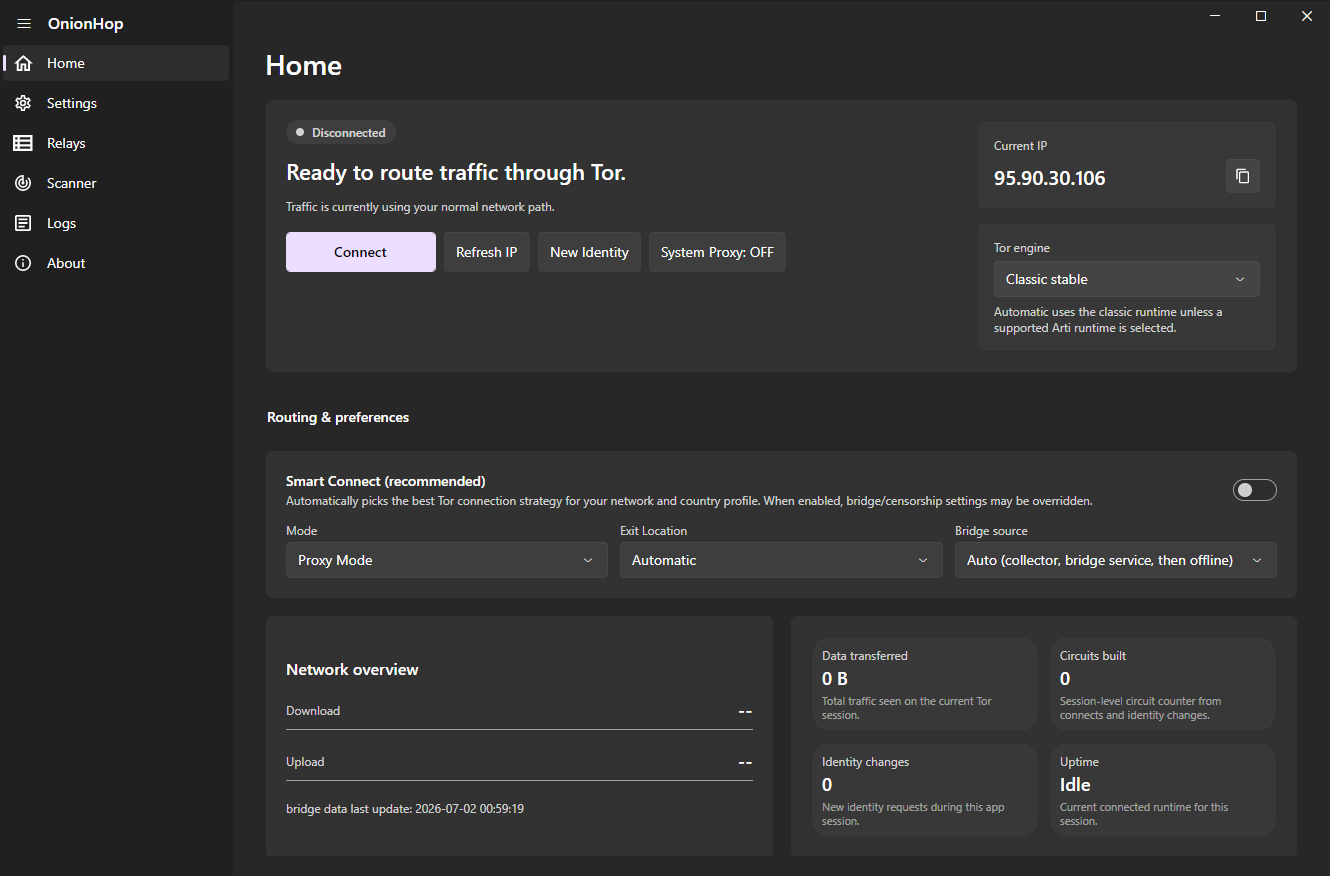
Task: Close the OnionHop window
Action: pyautogui.click(x=1307, y=16)
